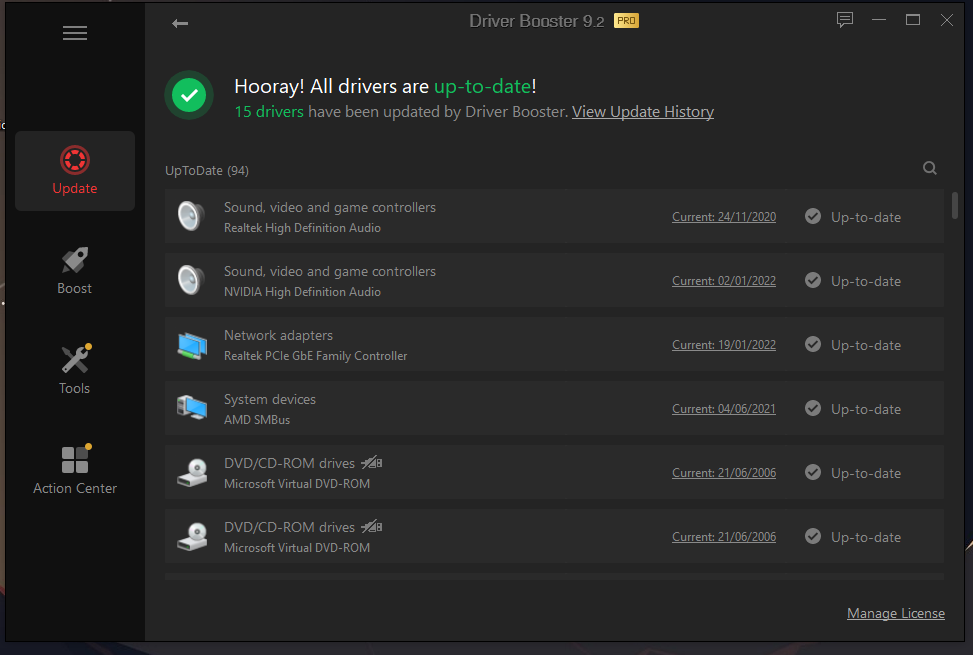The height and width of the screenshot is (655, 973).
Task: Click the search magnifier icon above the driver list
Action: (x=930, y=168)
